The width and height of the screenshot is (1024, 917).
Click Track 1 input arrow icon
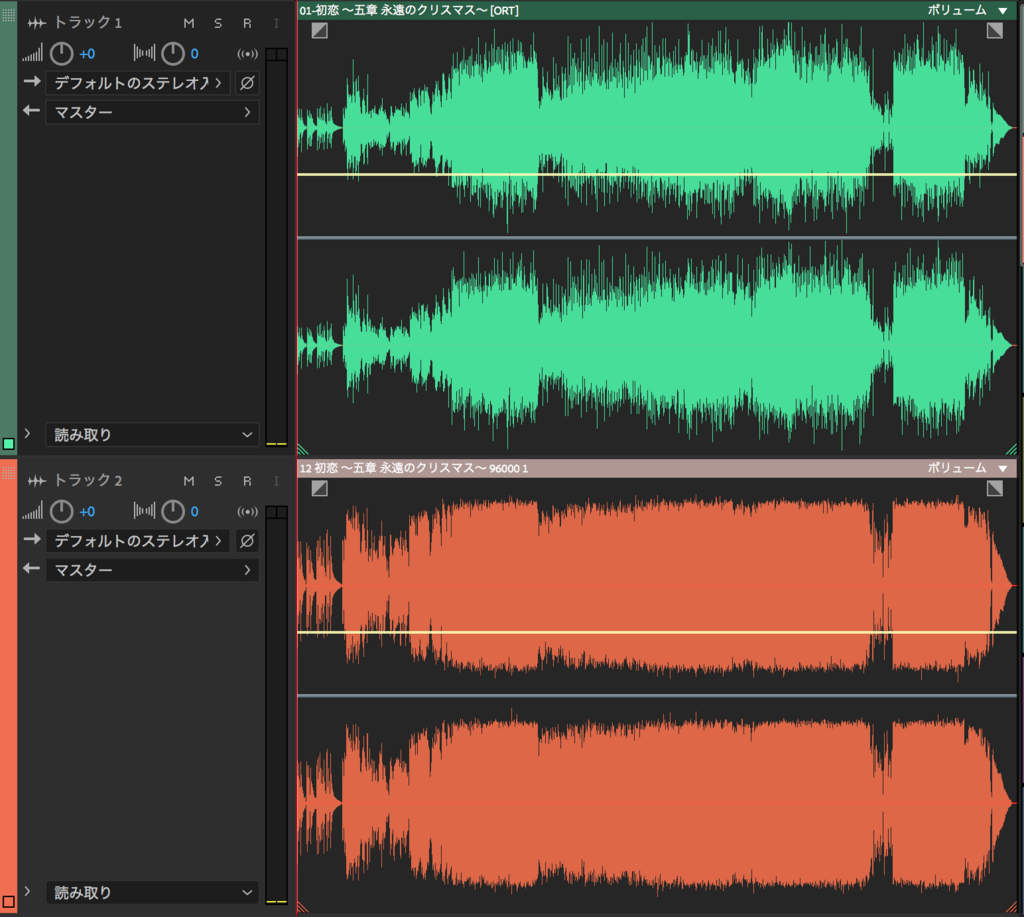click(32, 82)
